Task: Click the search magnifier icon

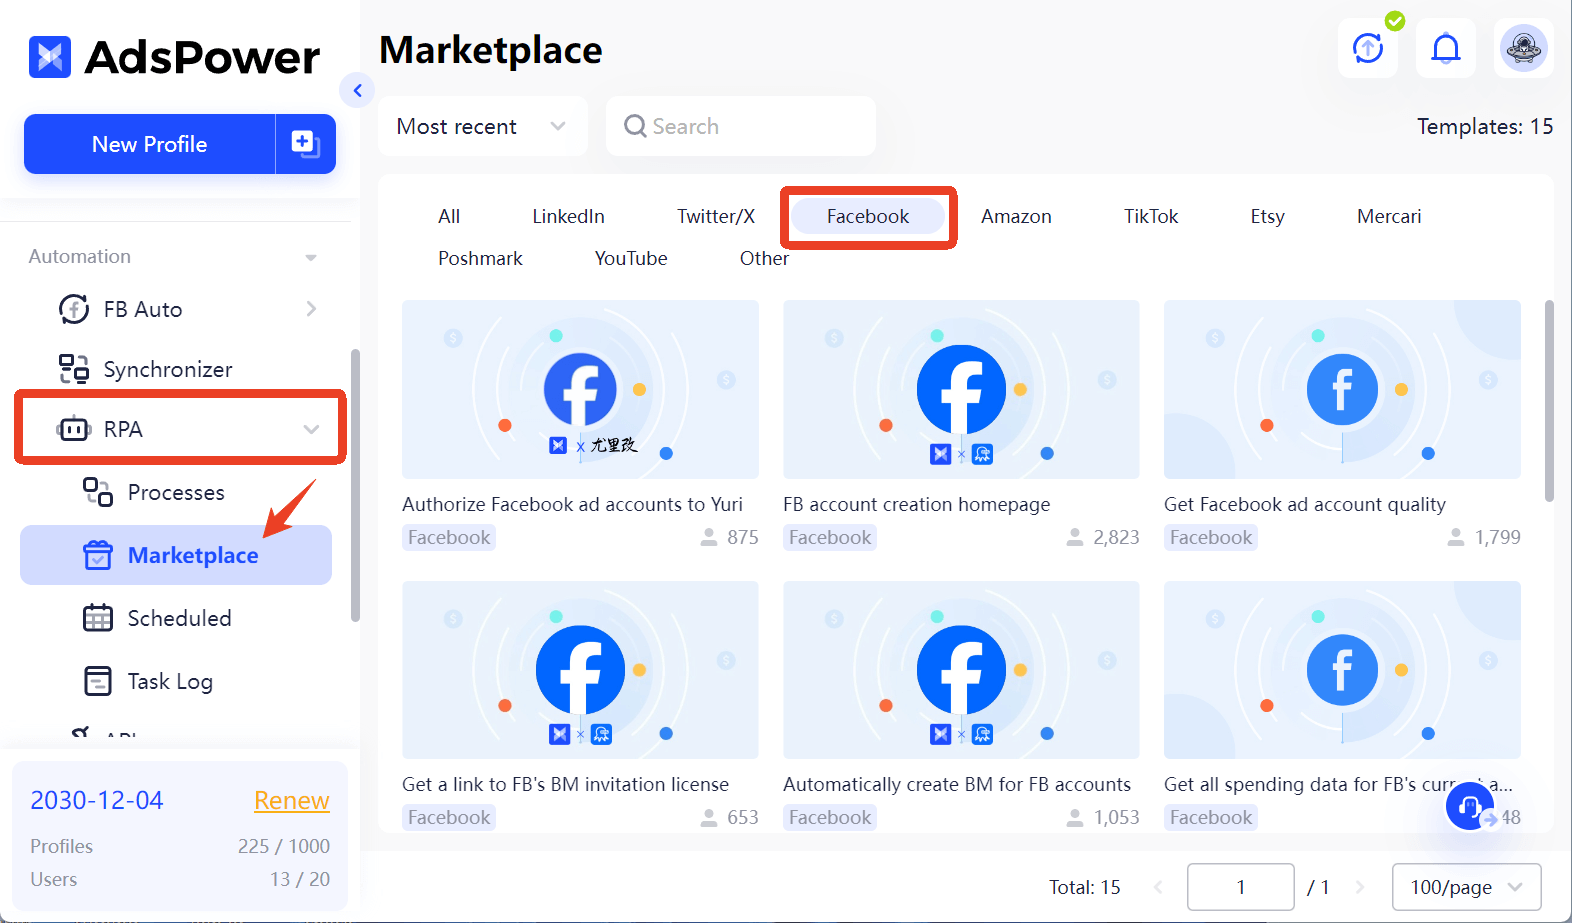Action: point(635,126)
